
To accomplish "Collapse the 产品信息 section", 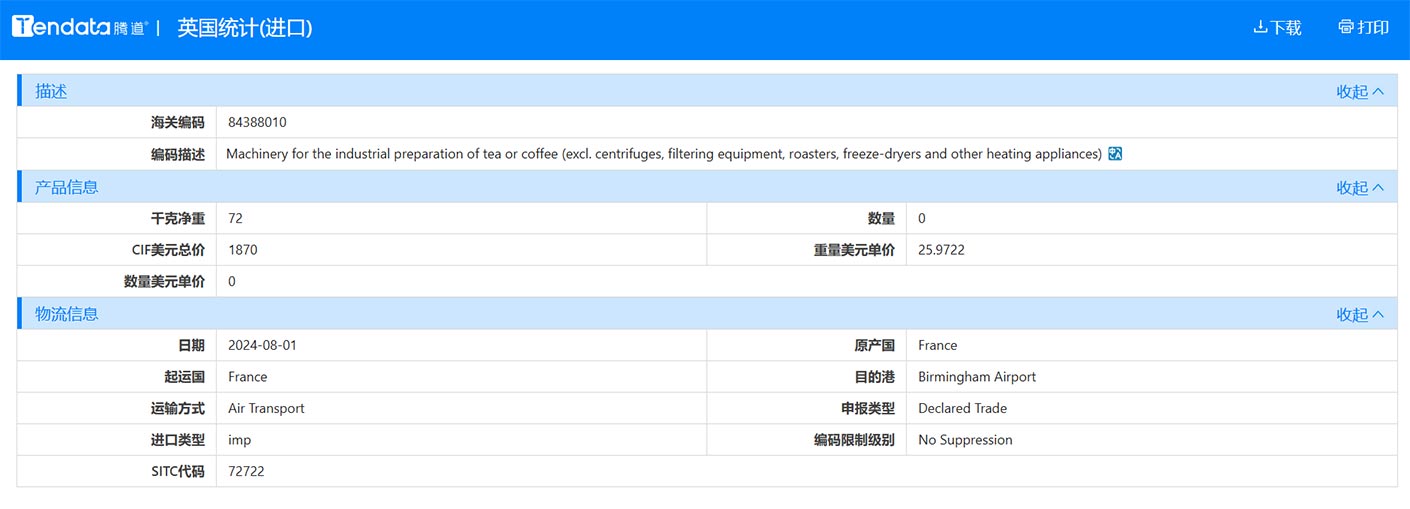I will click(x=1360, y=187).
